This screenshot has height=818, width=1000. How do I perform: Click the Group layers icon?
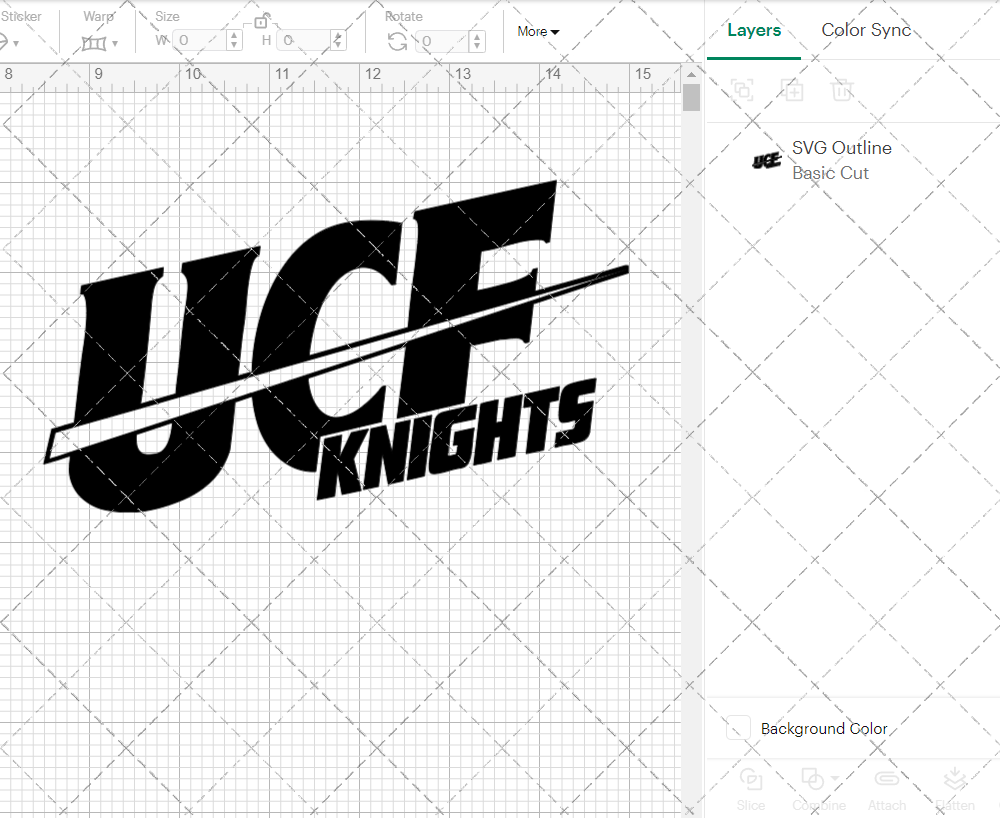click(x=742, y=90)
